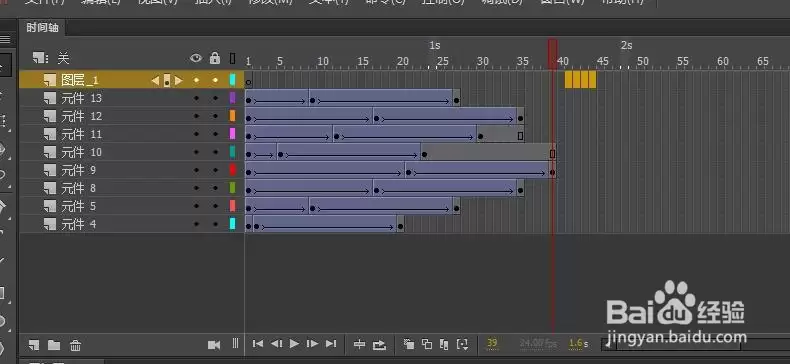Image resolution: width=790 pixels, height=364 pixels.
Task: Click the trash can delete-layer icon
Action: 75,345
